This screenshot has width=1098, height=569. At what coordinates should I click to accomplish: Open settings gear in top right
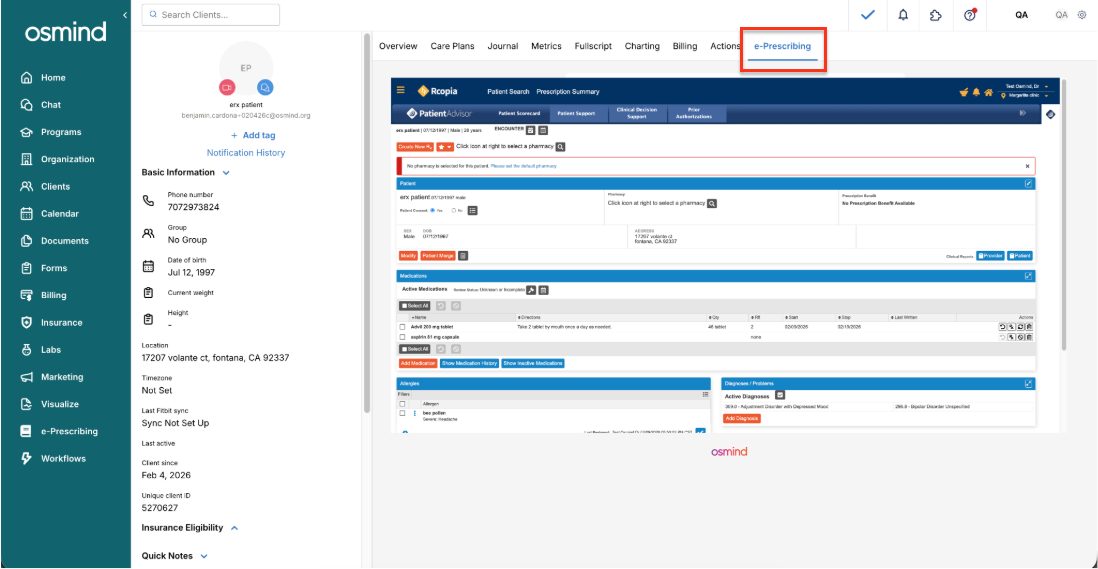(1082, 15)
